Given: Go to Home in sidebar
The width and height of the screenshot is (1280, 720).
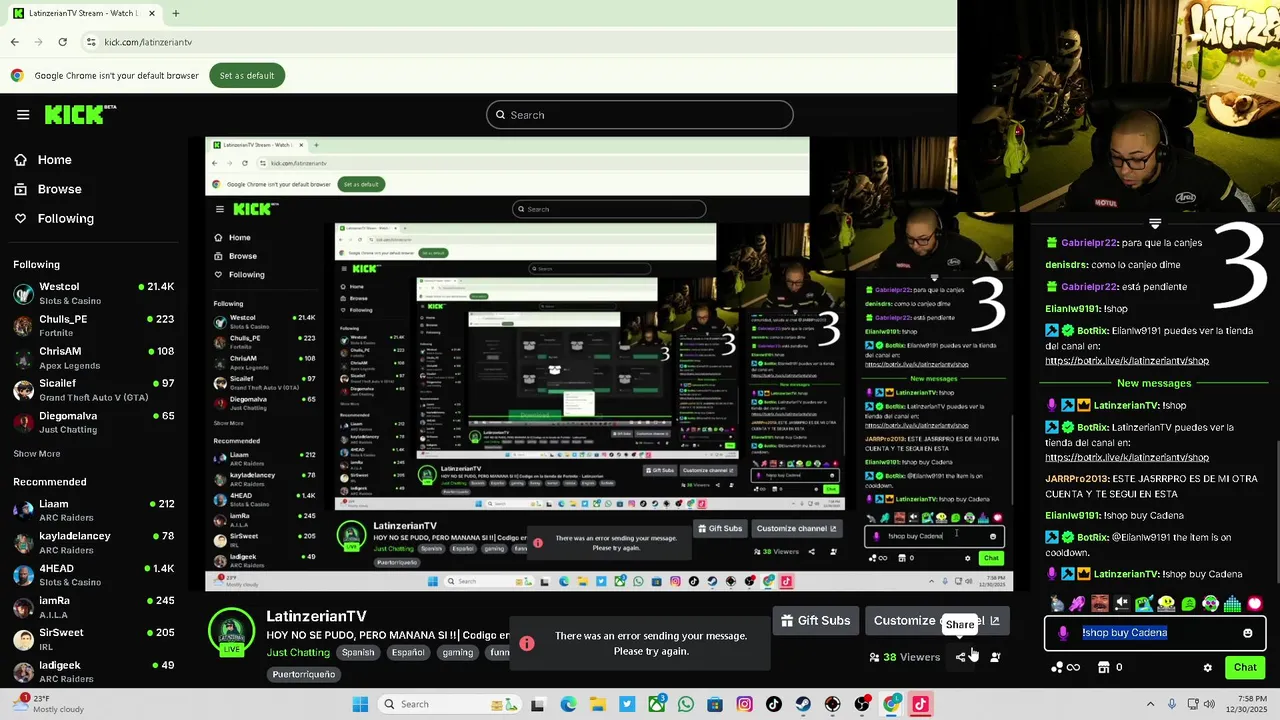Looking at the screenshot, I should [x=43, y=160].
